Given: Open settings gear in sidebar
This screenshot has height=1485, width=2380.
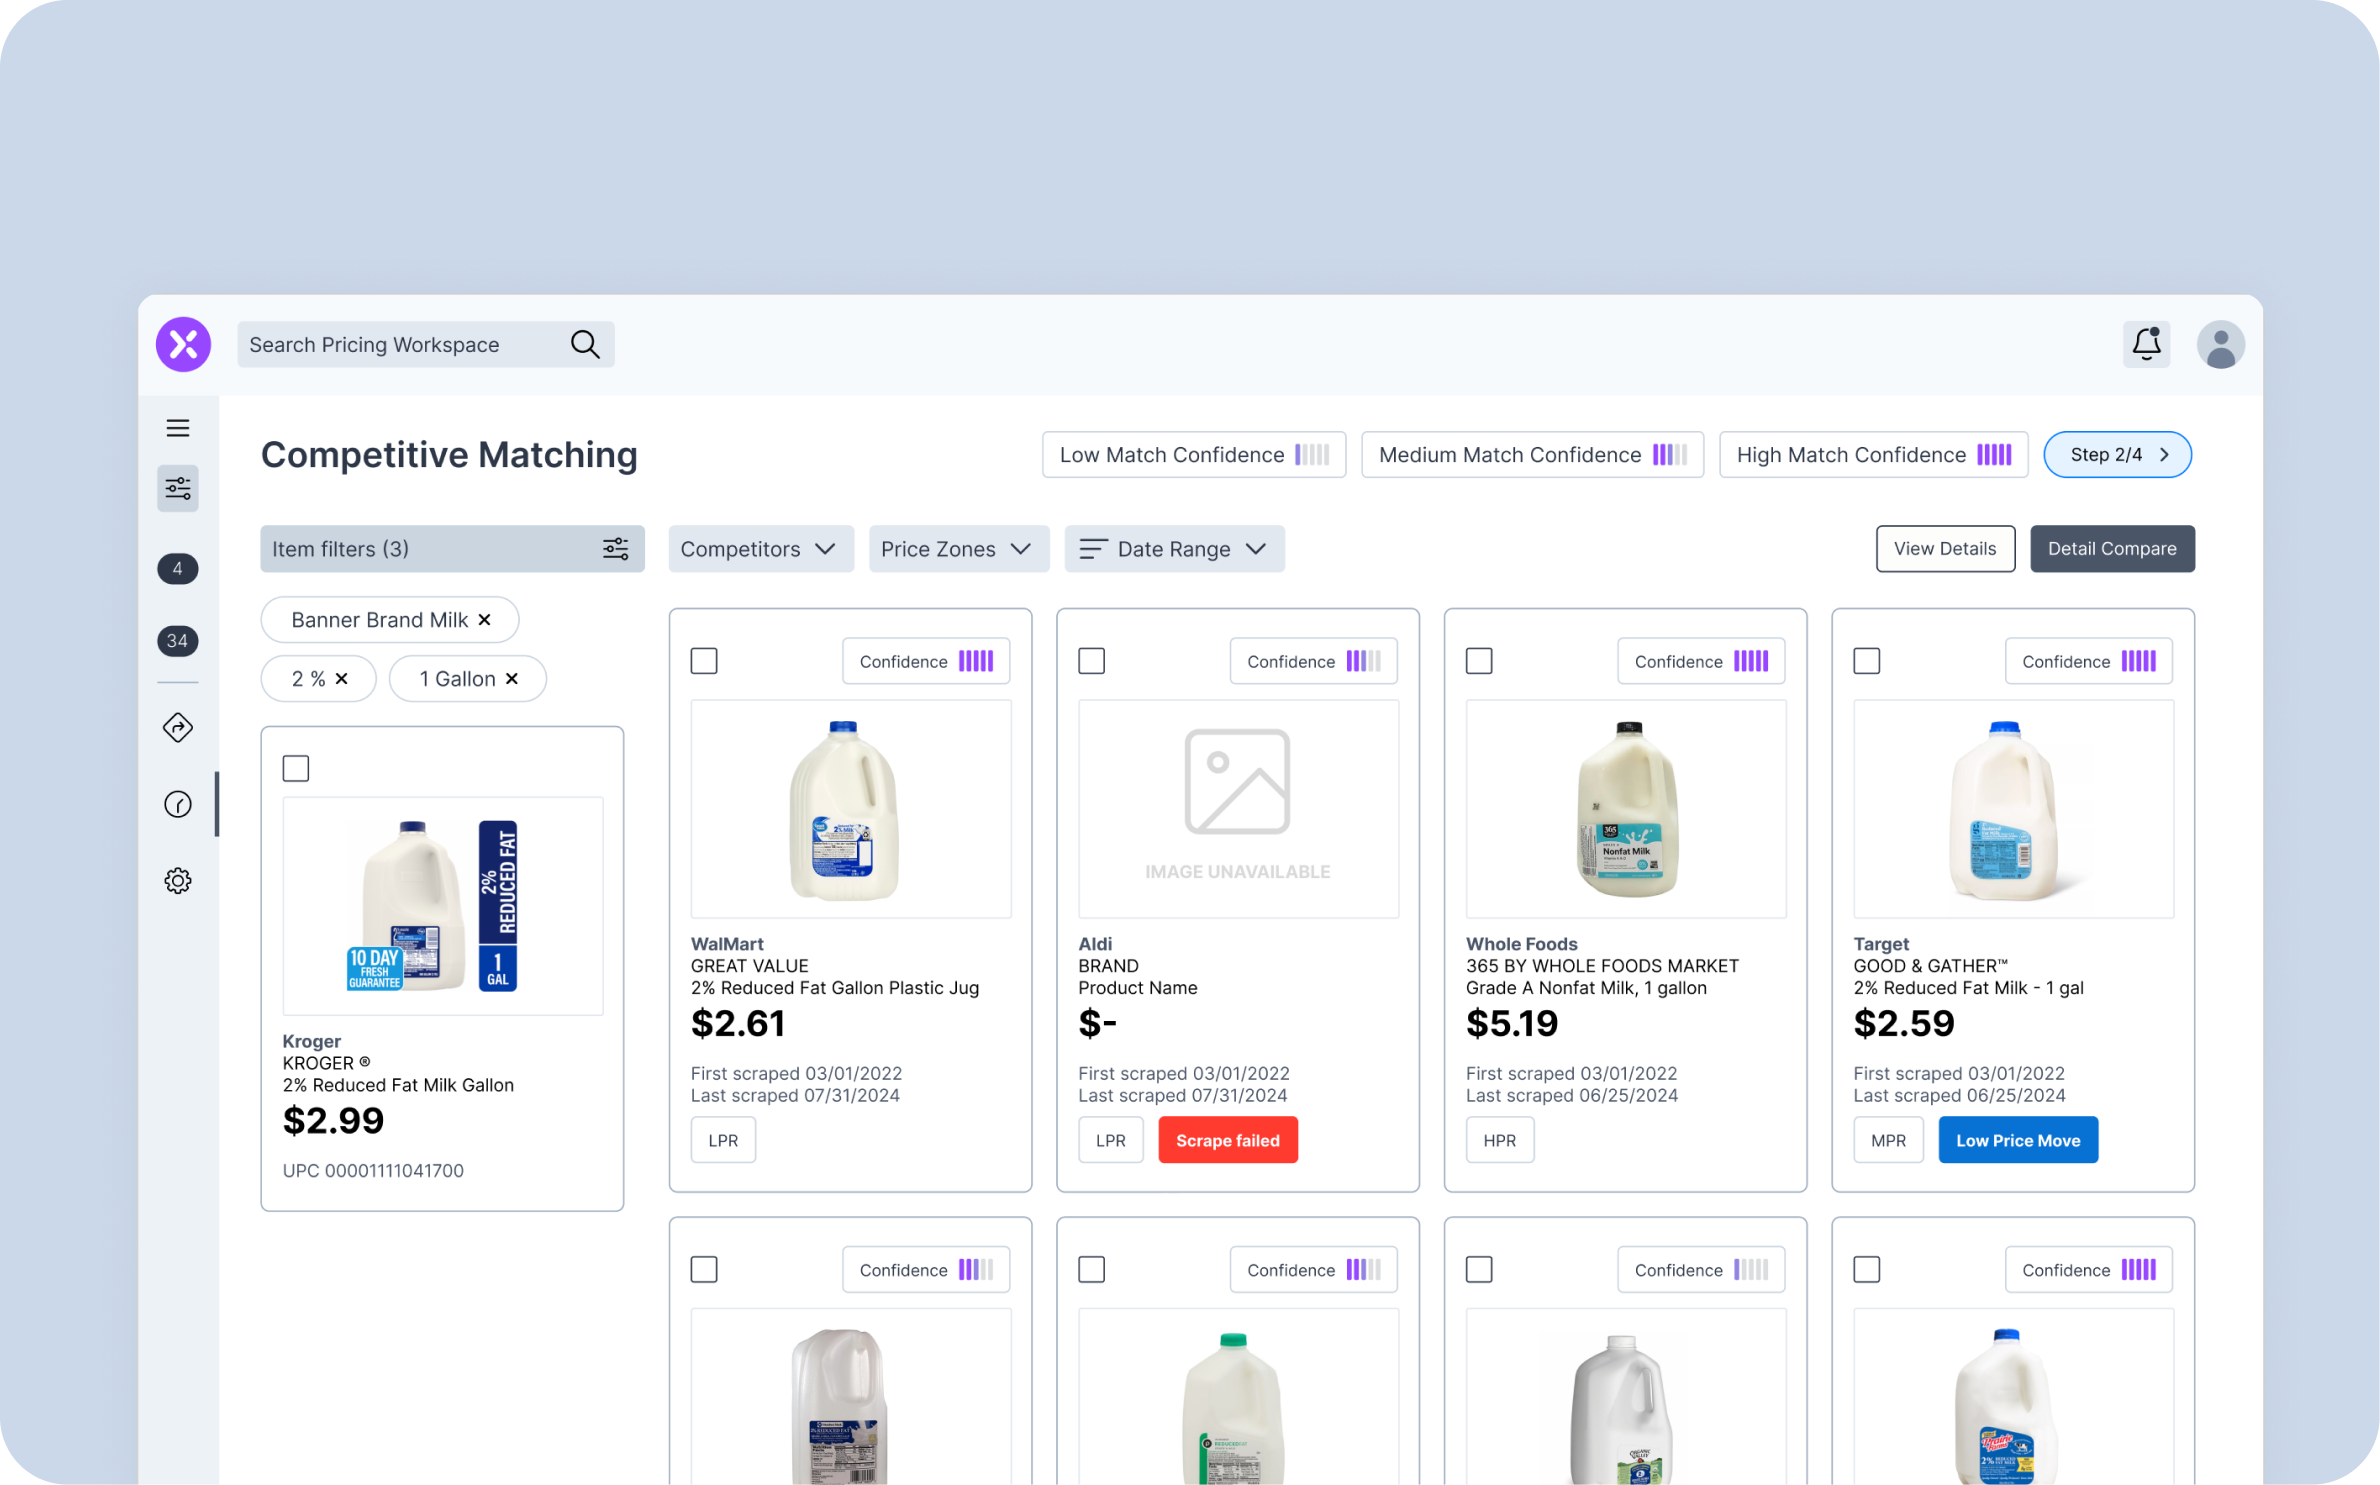Looking at the screenshot, I should point(178,881).
